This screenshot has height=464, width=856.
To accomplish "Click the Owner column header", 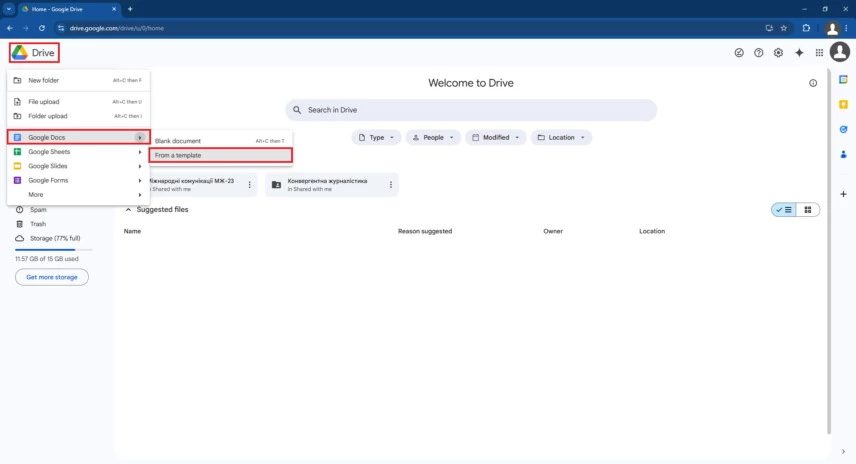I will (552, 231).
